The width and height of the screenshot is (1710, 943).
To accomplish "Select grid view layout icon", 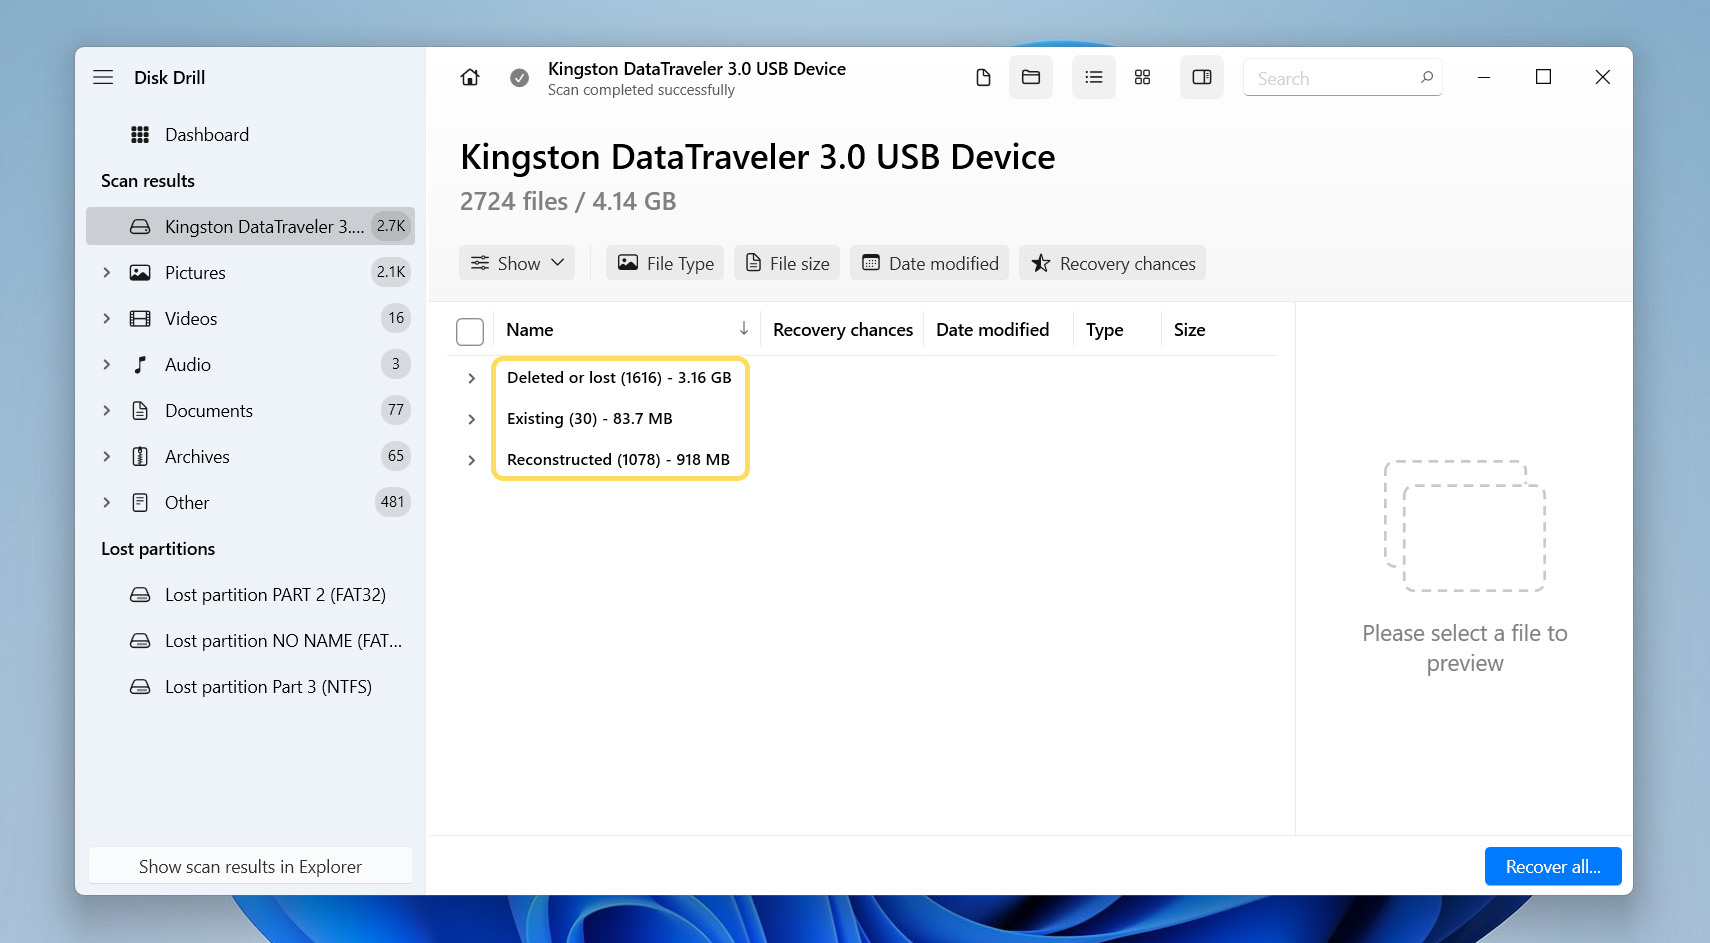I will coord(1142,78).
